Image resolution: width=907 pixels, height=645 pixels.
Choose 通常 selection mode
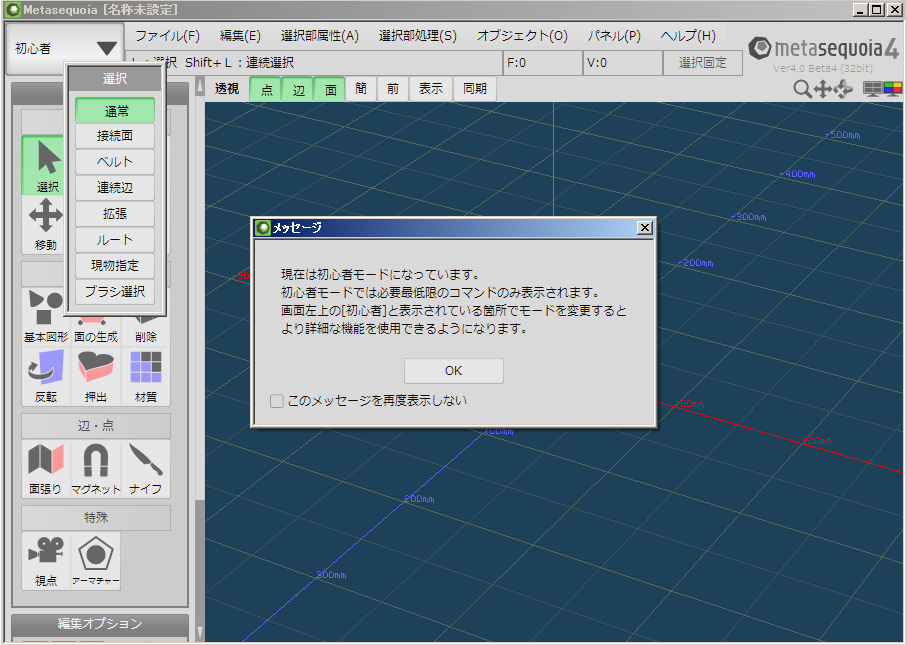click(x=115, y=110)
